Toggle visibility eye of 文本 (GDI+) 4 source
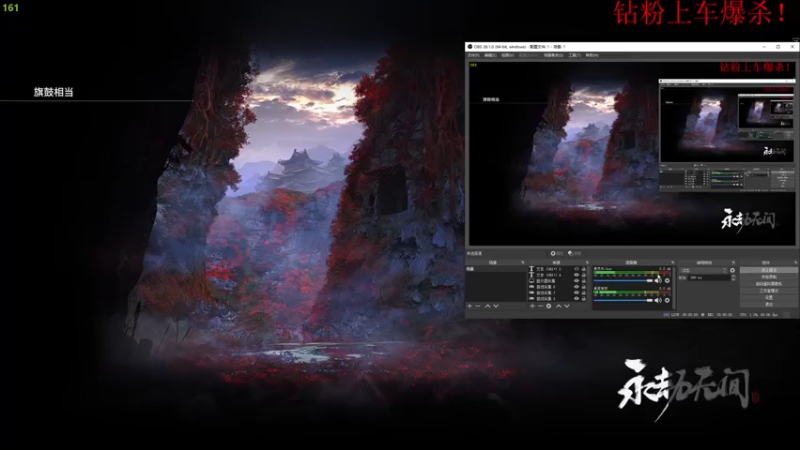 click(x=577, y=275)
